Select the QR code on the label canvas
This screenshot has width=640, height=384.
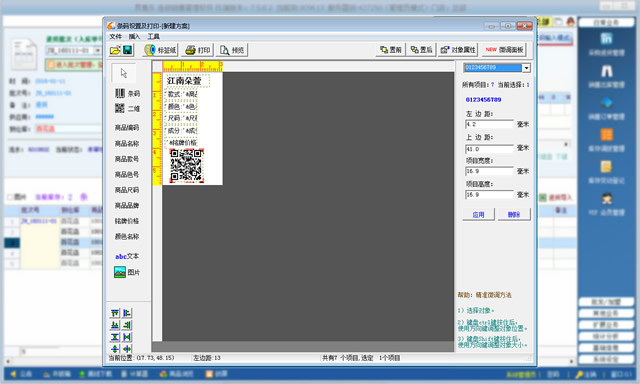tap(187, 165)
